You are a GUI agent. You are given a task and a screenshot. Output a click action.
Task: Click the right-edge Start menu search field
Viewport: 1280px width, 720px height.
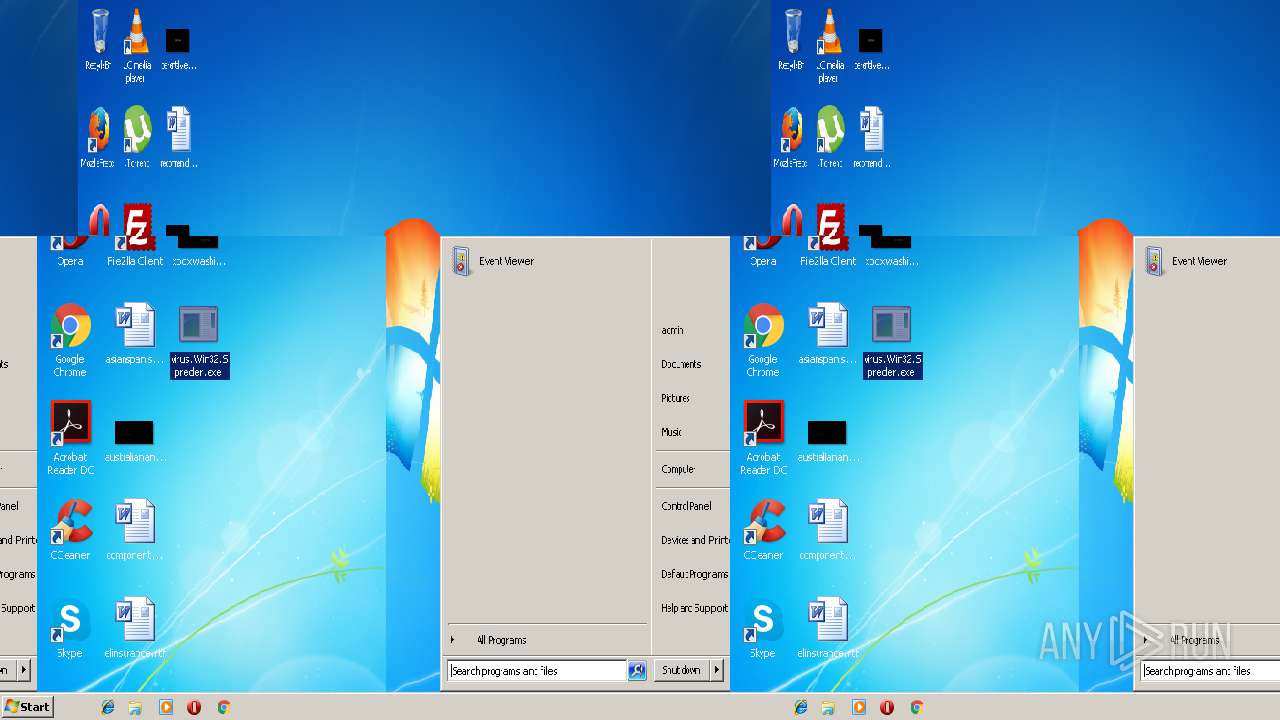[1211, 671]
